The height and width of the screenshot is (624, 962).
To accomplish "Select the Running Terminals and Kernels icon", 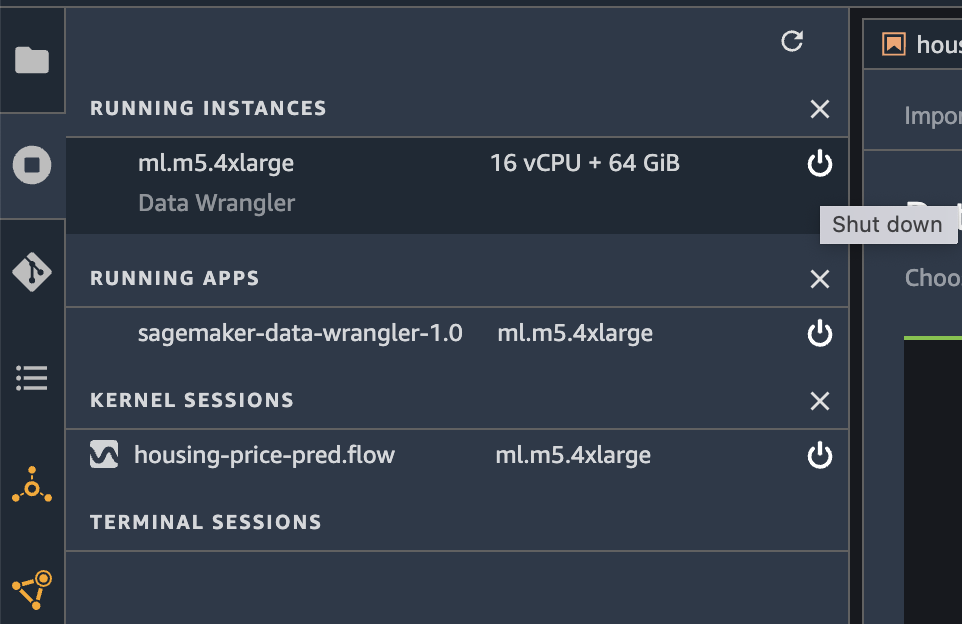I will click(32, 165).
